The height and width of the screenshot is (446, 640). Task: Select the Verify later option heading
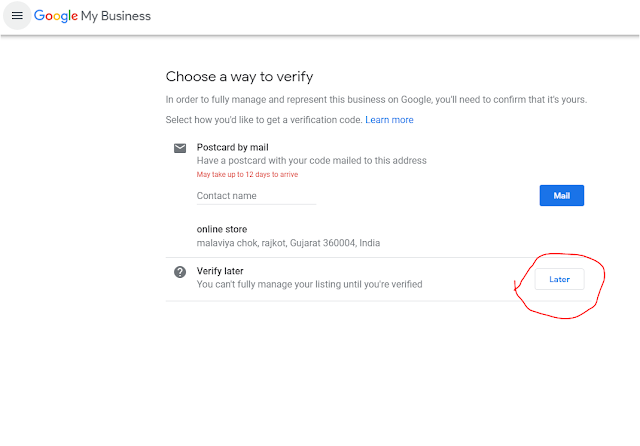(220, 271)
